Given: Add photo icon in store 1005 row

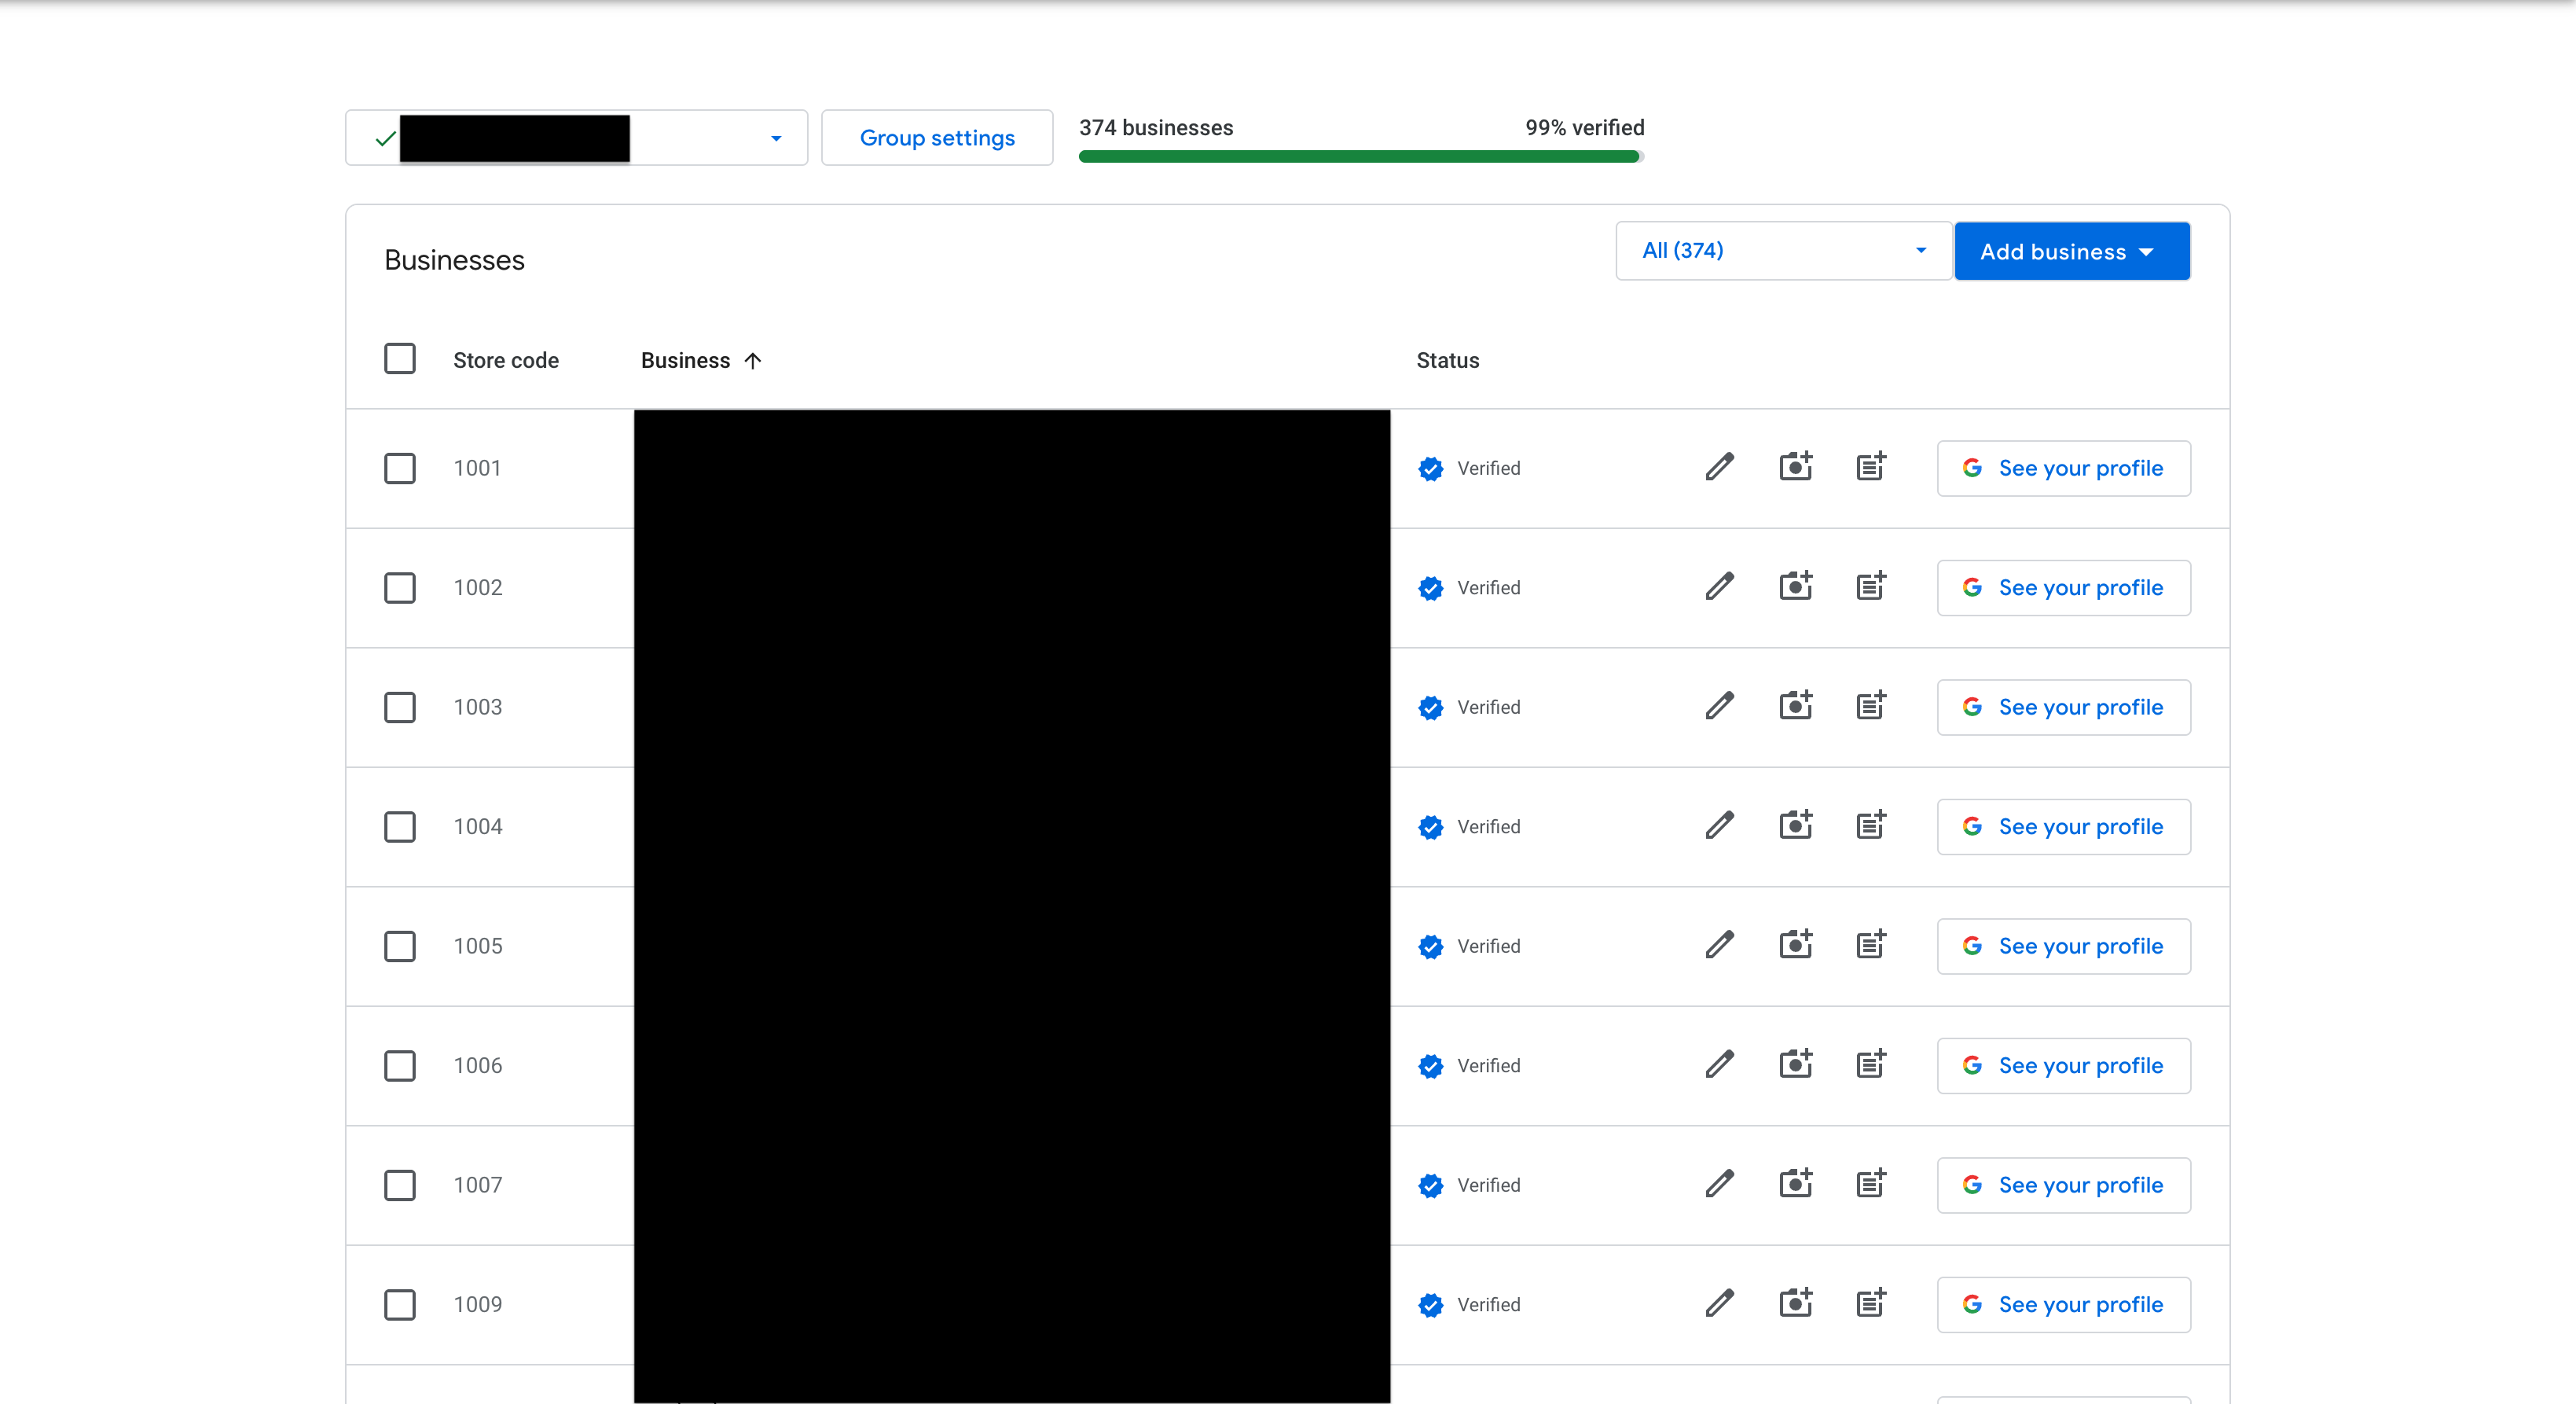Looking at the screenshot, I should click(1795, 945).
